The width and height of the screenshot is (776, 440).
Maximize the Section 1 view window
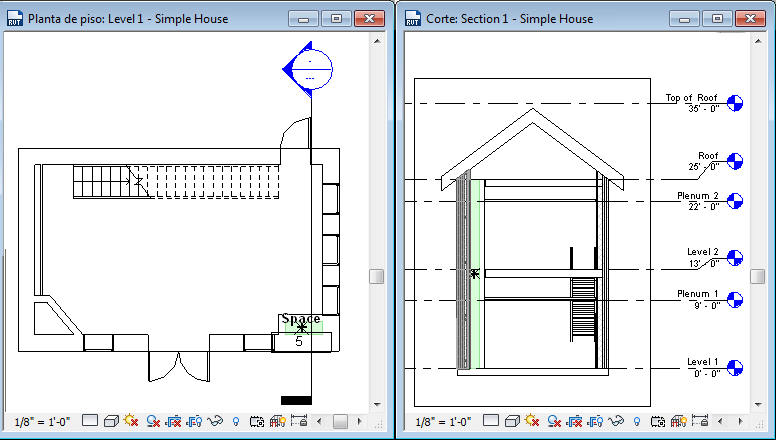pyautogui.click(x=718, y=19)
